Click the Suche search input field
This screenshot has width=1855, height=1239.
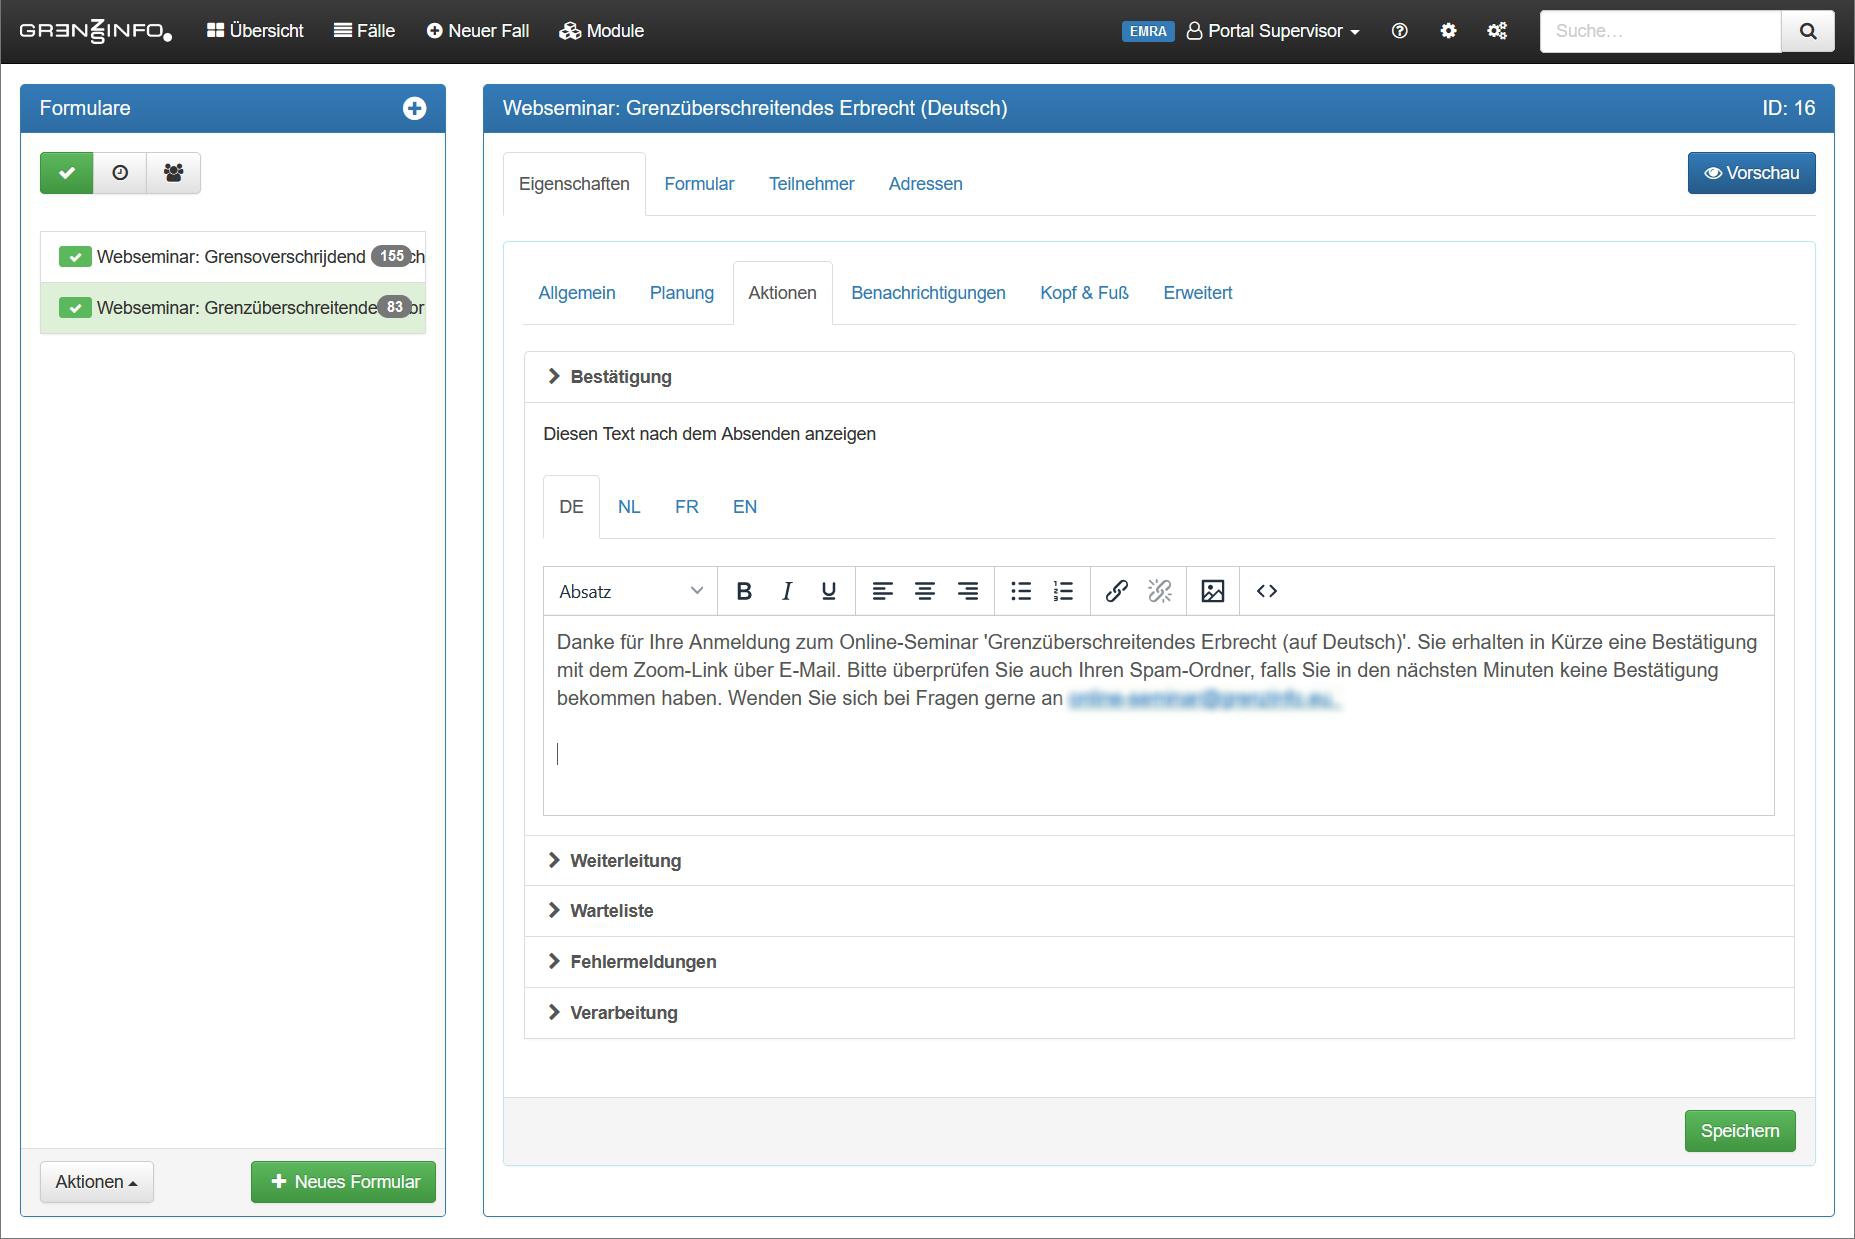click(1660, 31)
